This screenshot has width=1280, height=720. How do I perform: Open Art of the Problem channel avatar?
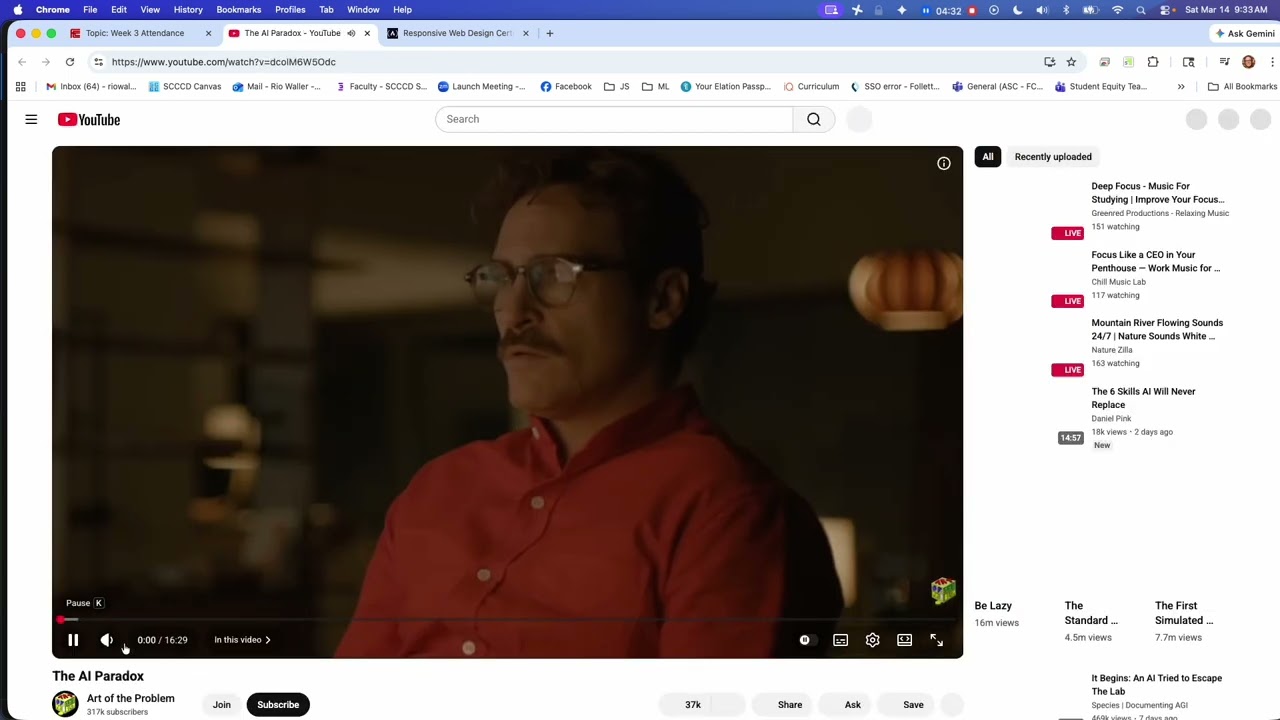(65, 704)
